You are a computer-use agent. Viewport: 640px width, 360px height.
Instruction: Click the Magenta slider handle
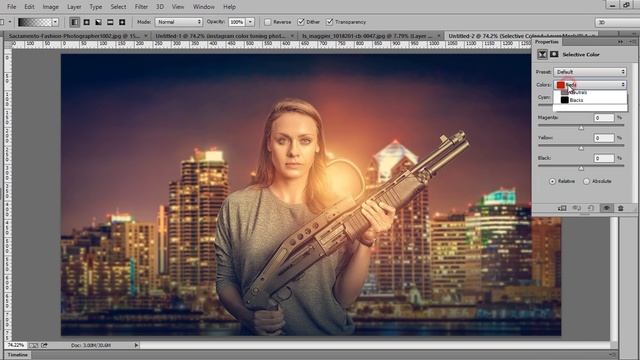pos(581,128)
